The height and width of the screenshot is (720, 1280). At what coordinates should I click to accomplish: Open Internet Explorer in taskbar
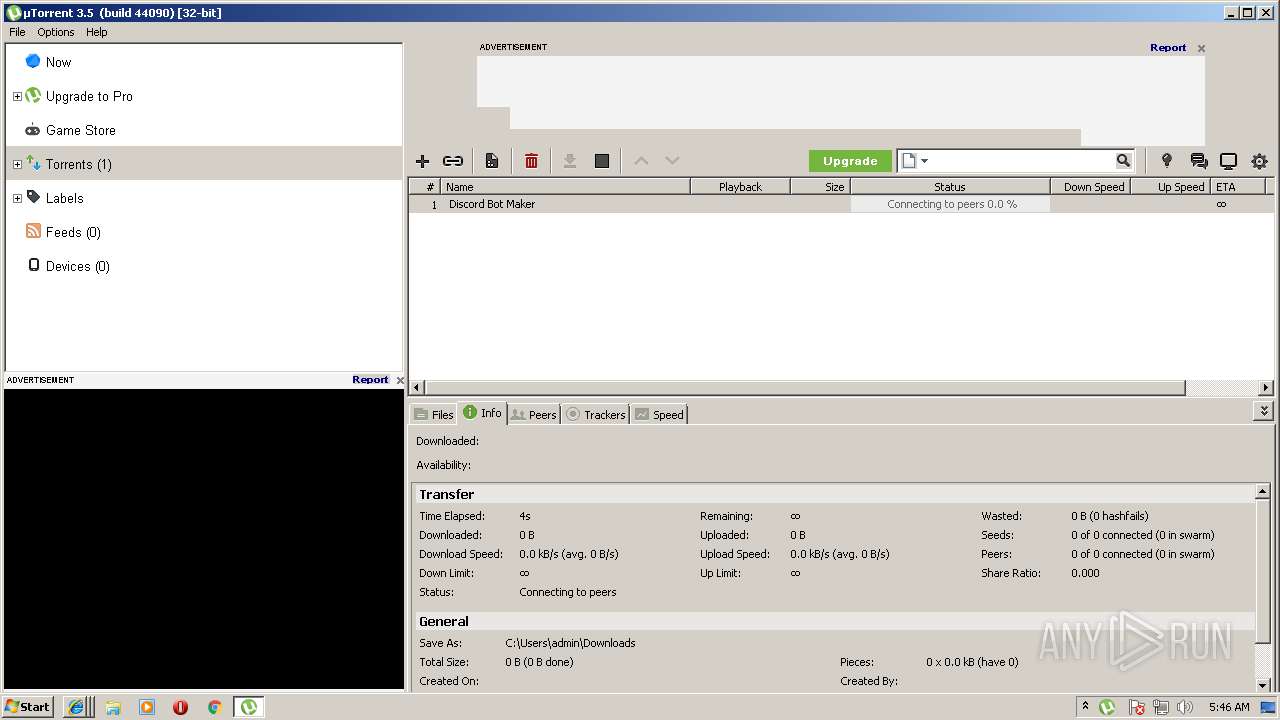point(76,707)
